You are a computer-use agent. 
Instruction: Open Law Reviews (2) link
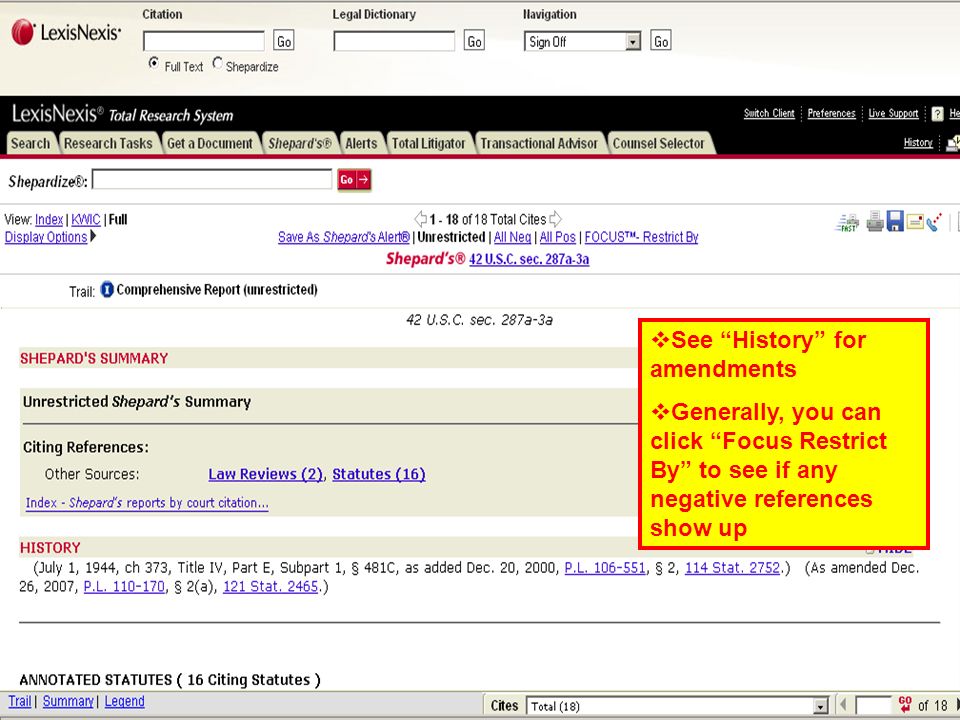266,474
